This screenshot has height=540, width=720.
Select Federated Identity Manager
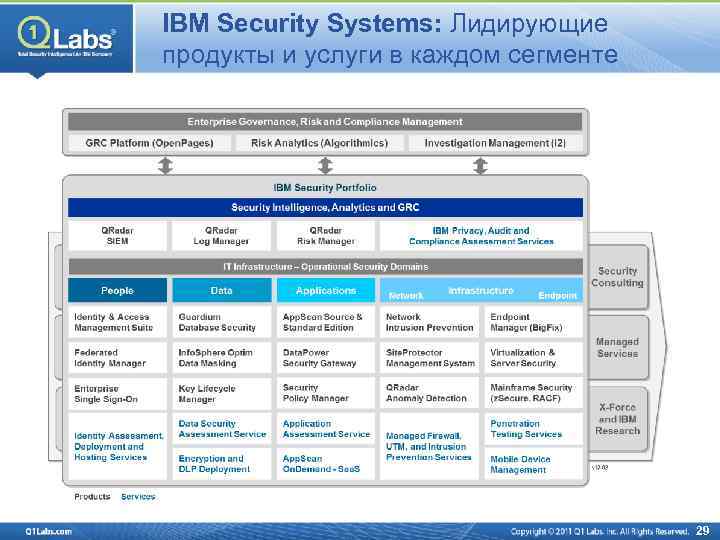tap(118, 358)
